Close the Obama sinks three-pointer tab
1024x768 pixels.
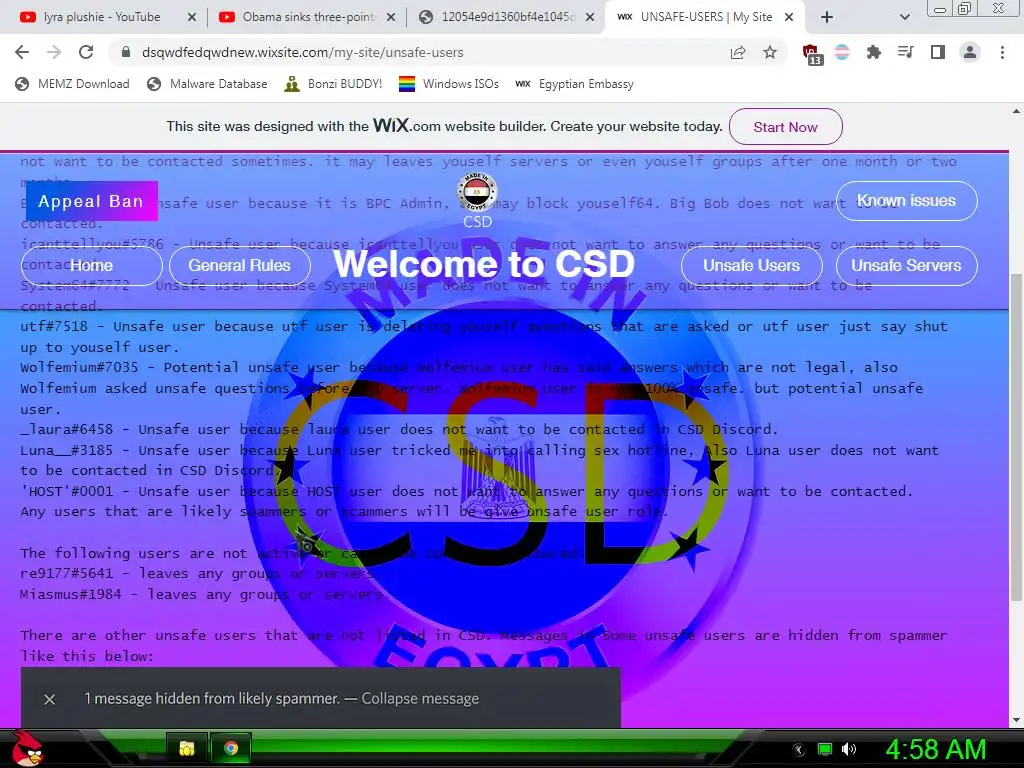(x=391, y=18)
